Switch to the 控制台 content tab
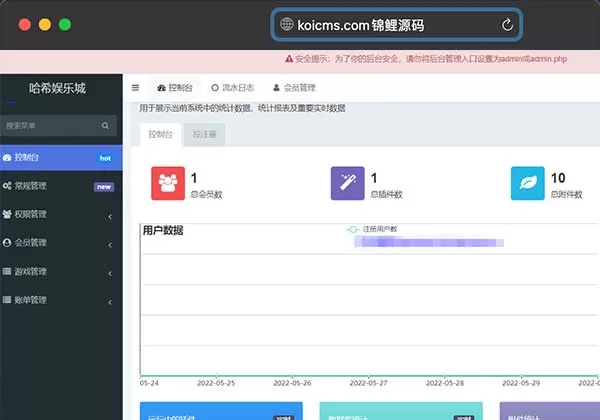 point(160,134)
